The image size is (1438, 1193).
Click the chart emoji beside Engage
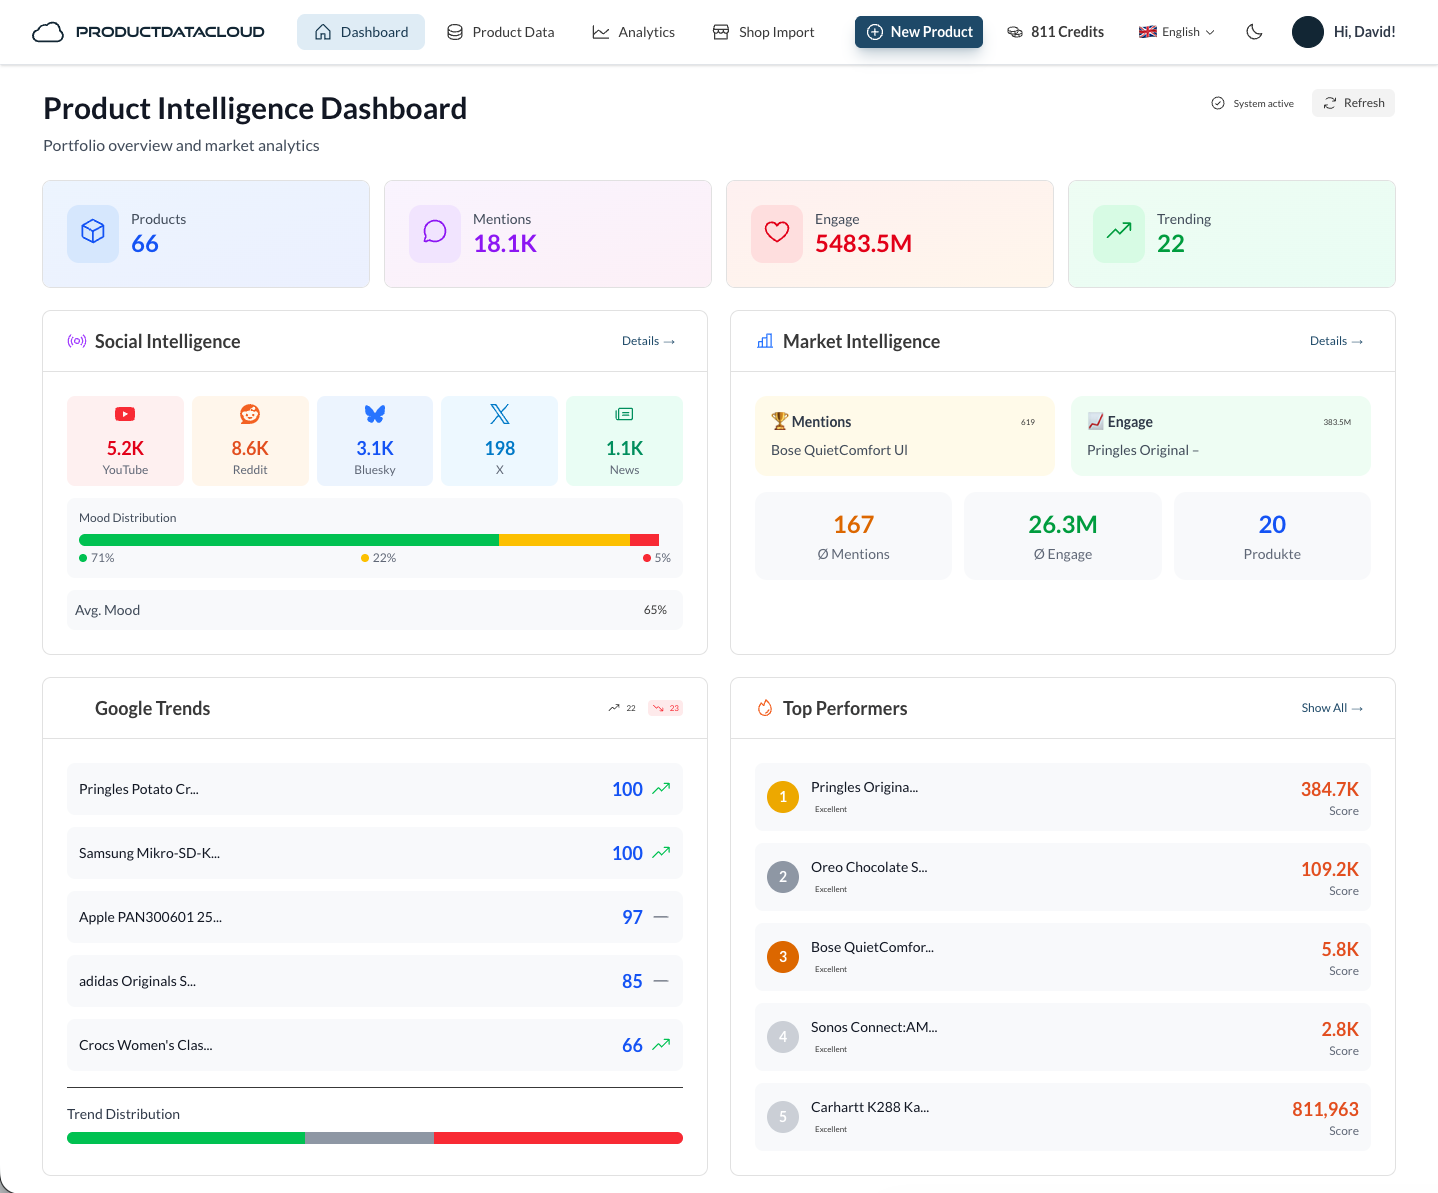point(1096,421)
